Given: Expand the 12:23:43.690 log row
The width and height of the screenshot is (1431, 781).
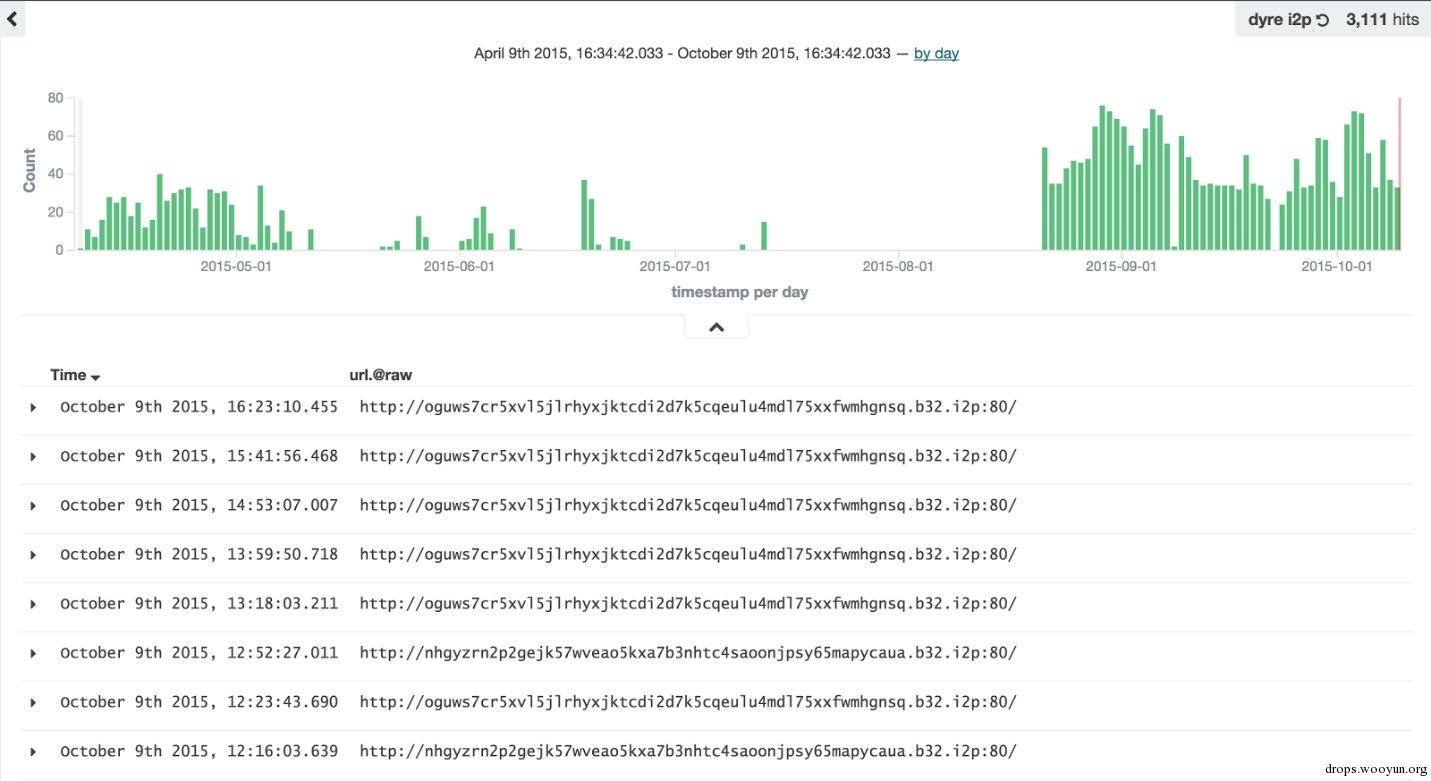Looking at the screenshot, I should point(33,703).
